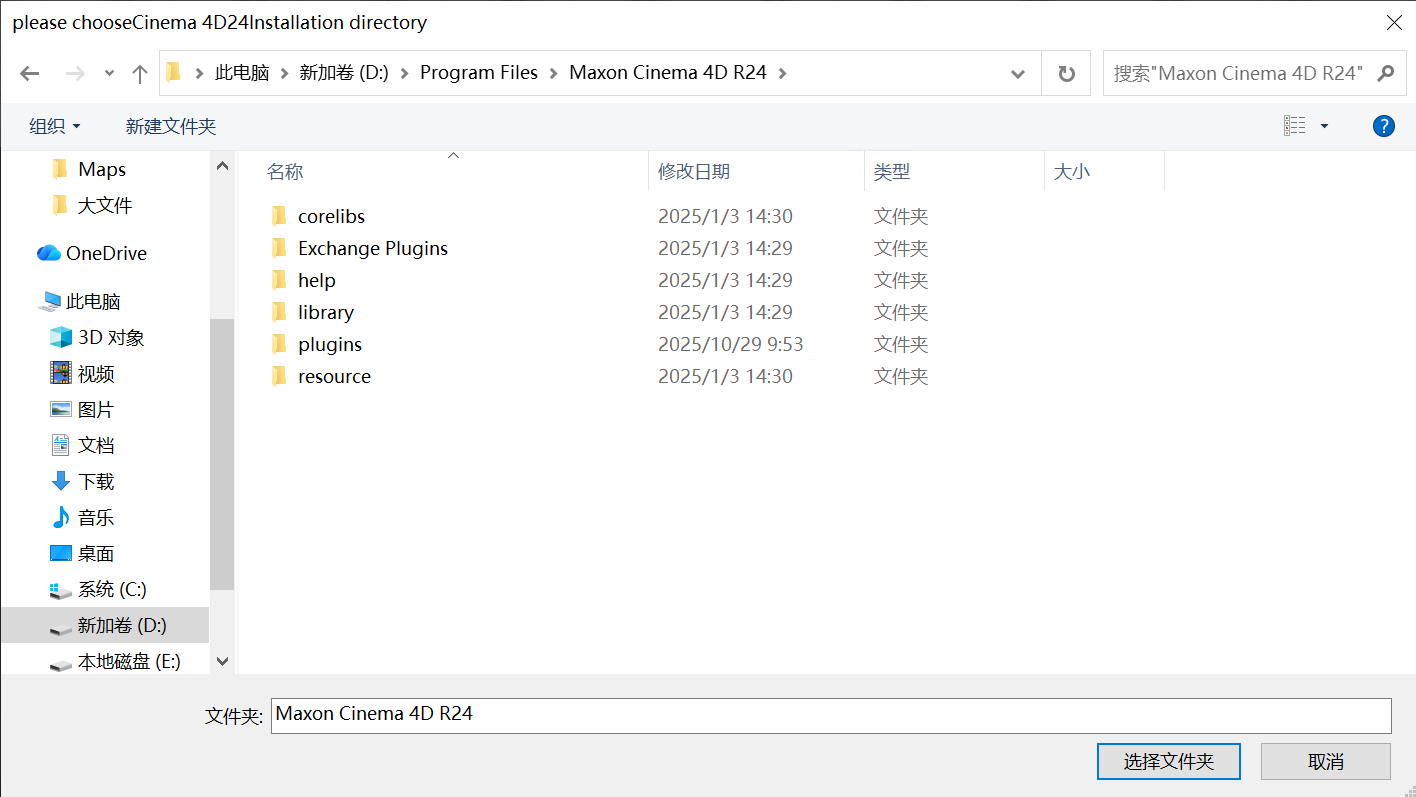Expand the address bar history dropdown
Screen dimensions: 1416x797
pyautogui.click(x=1018, y=73)
